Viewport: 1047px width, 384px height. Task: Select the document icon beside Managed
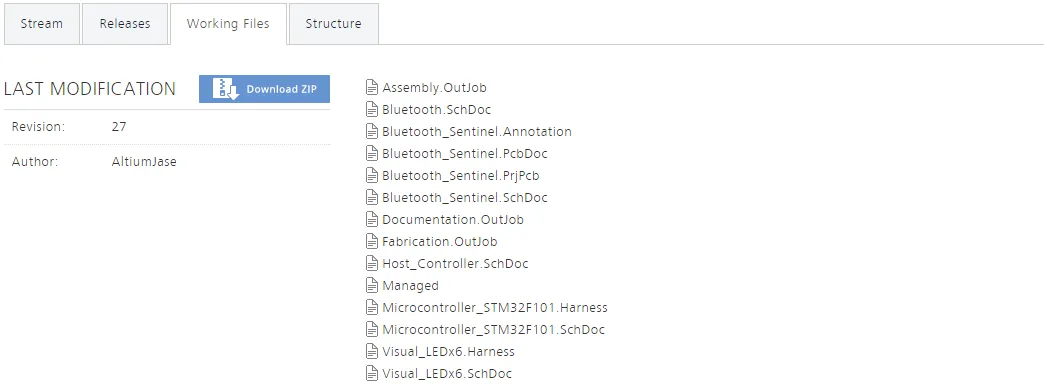pyautogui.click(x=372, y=286)
